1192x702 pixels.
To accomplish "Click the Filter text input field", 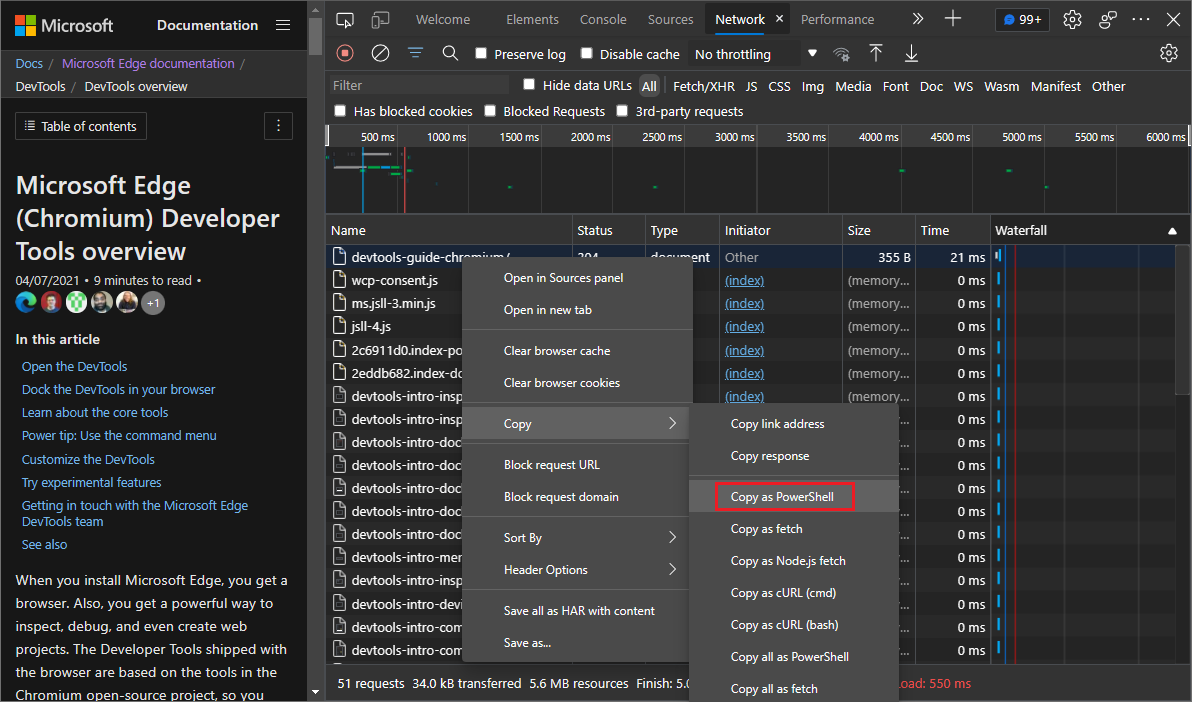I will click(x=420, y=86).
